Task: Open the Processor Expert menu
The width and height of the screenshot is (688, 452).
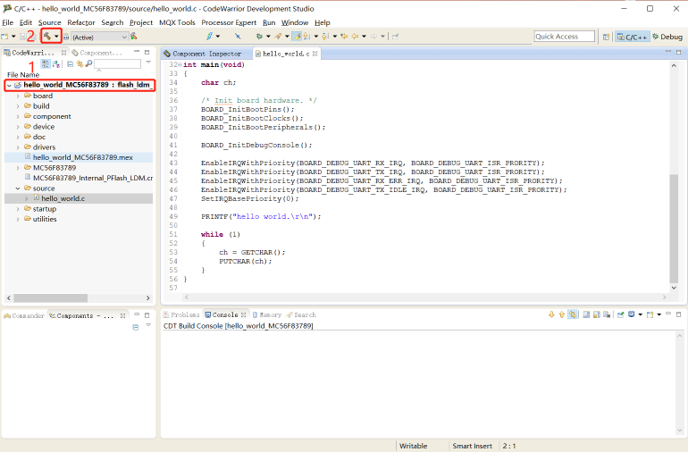Action: point(229,22)
